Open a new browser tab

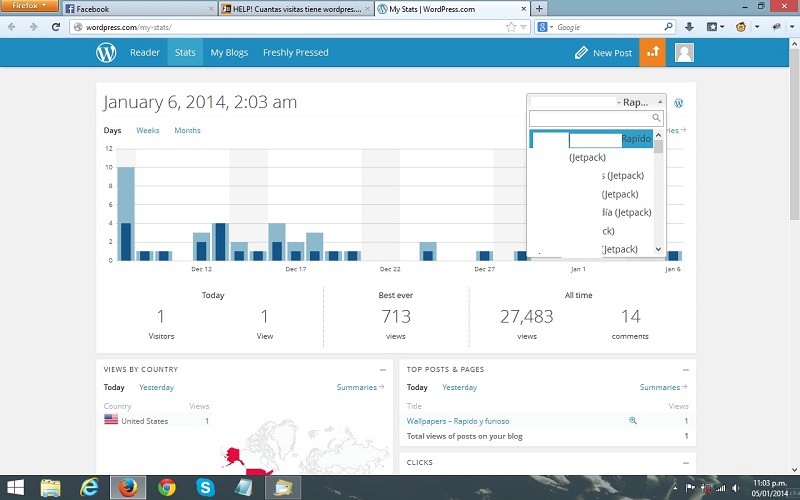539,8
